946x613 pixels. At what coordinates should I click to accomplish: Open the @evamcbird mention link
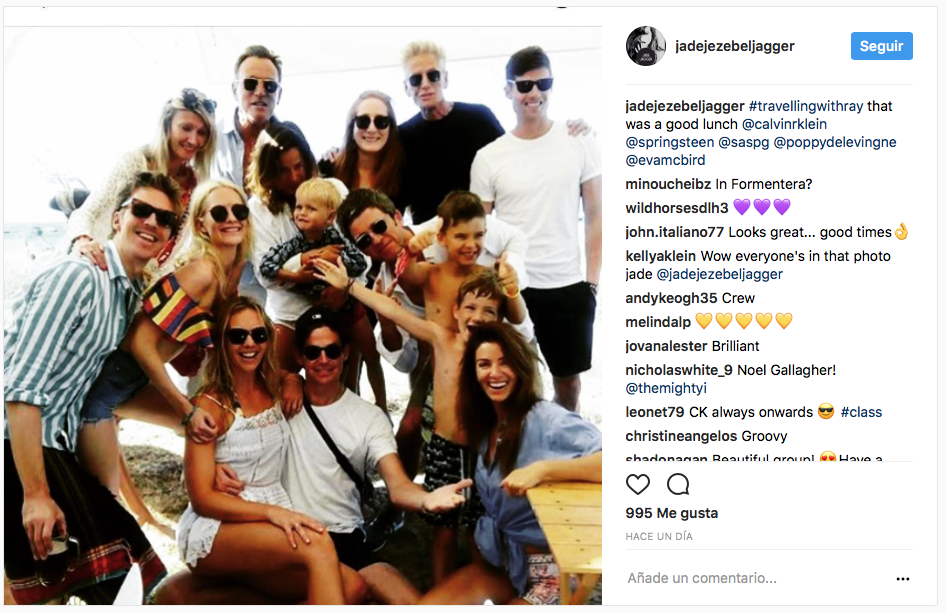tap(665, 160)
